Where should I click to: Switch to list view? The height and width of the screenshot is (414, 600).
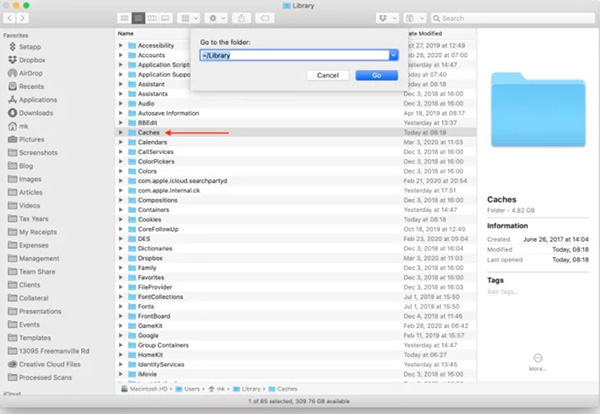pyautogui.click(x=138, y=18)
